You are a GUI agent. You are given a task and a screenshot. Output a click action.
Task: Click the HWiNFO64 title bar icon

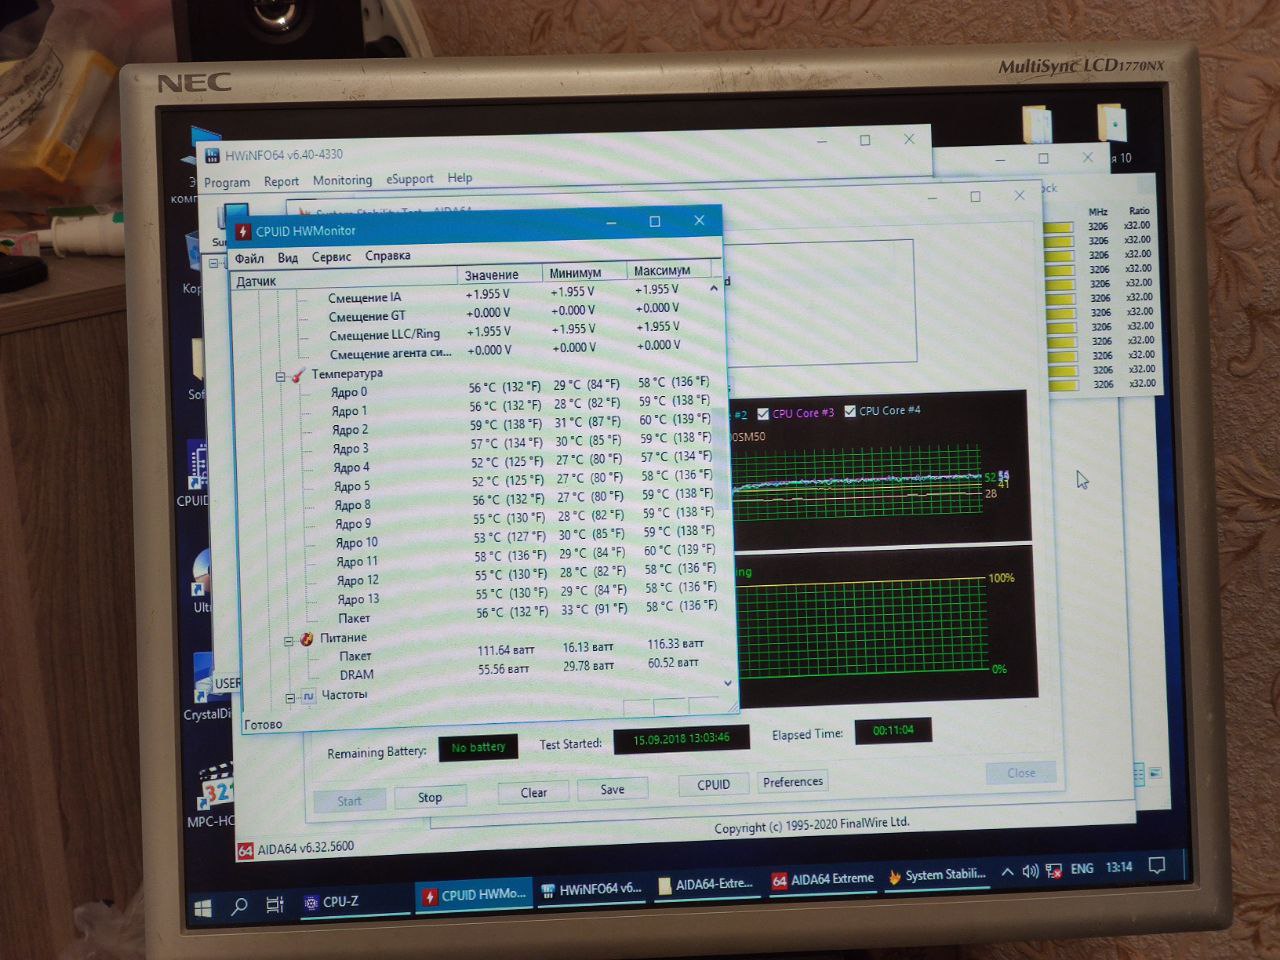pyautogui.click(x=212, y=155)
